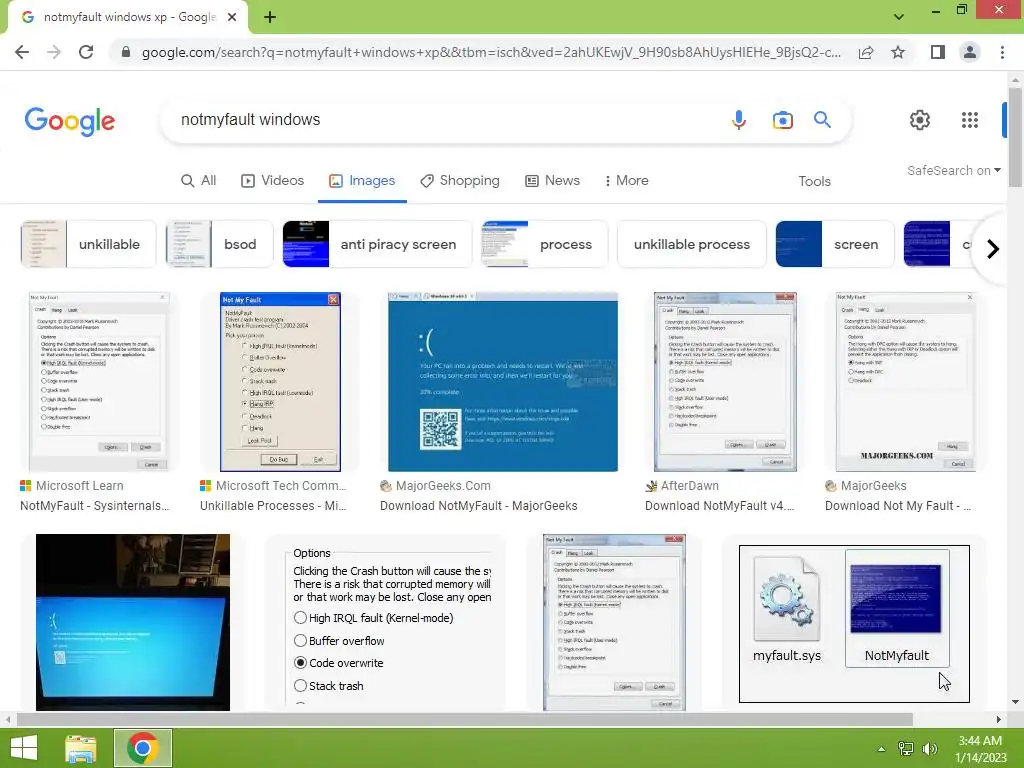Open a new browser tab
The width and height of the screenshot is (1024, 768).
270,18
